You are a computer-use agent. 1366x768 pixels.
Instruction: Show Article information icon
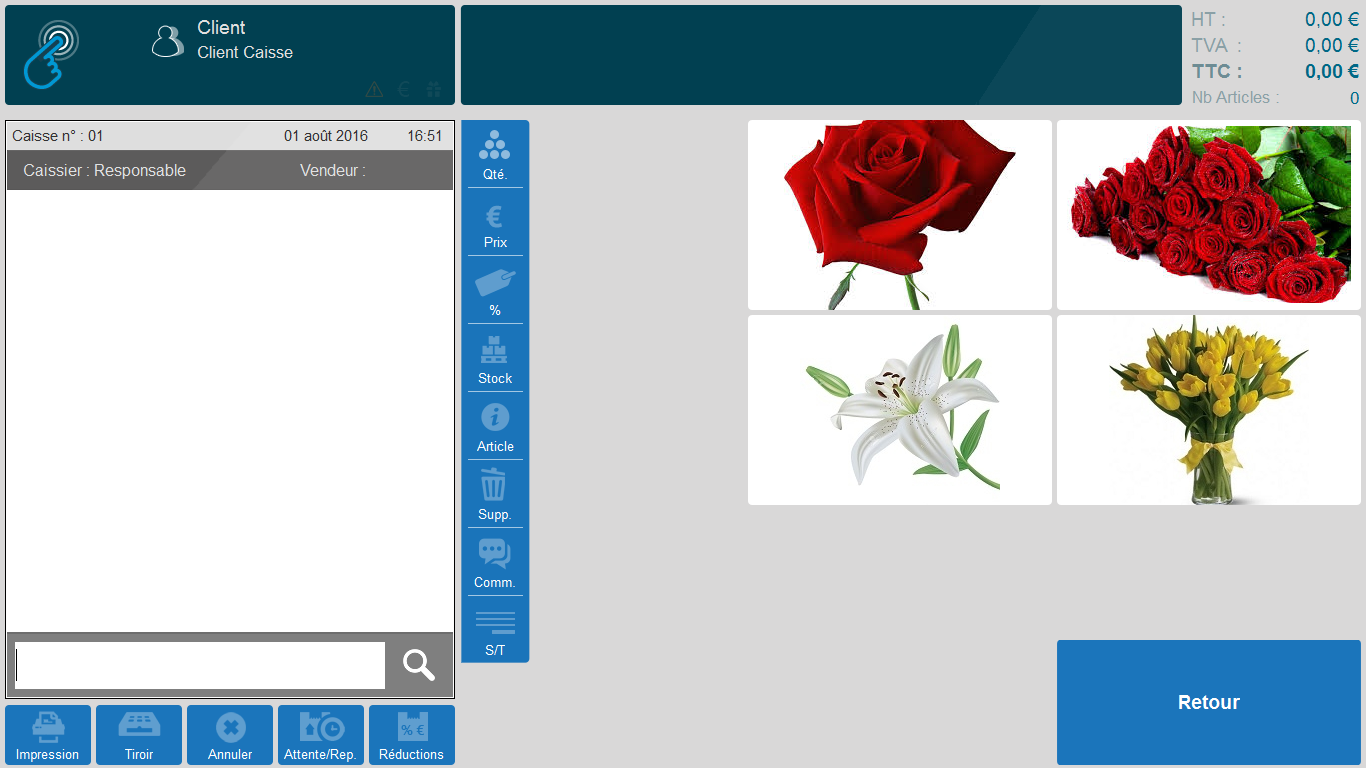(495, 427)
